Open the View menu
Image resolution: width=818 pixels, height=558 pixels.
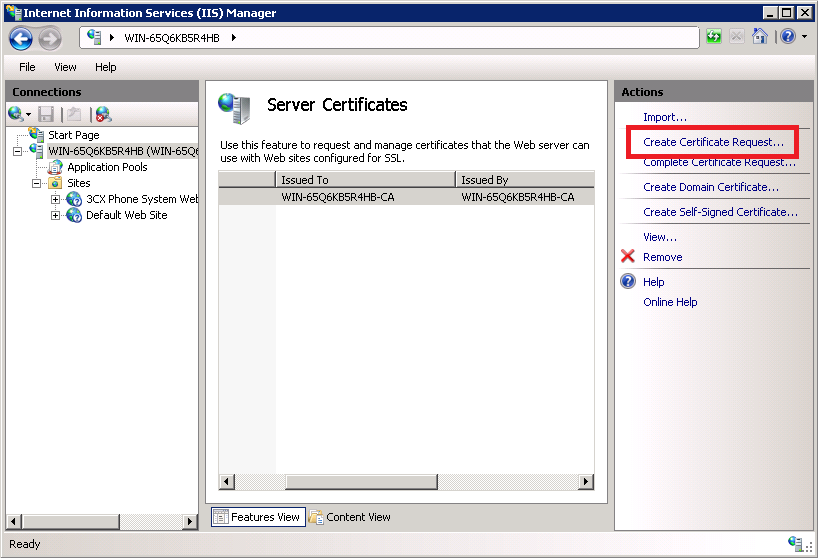(x=65, y=67)
